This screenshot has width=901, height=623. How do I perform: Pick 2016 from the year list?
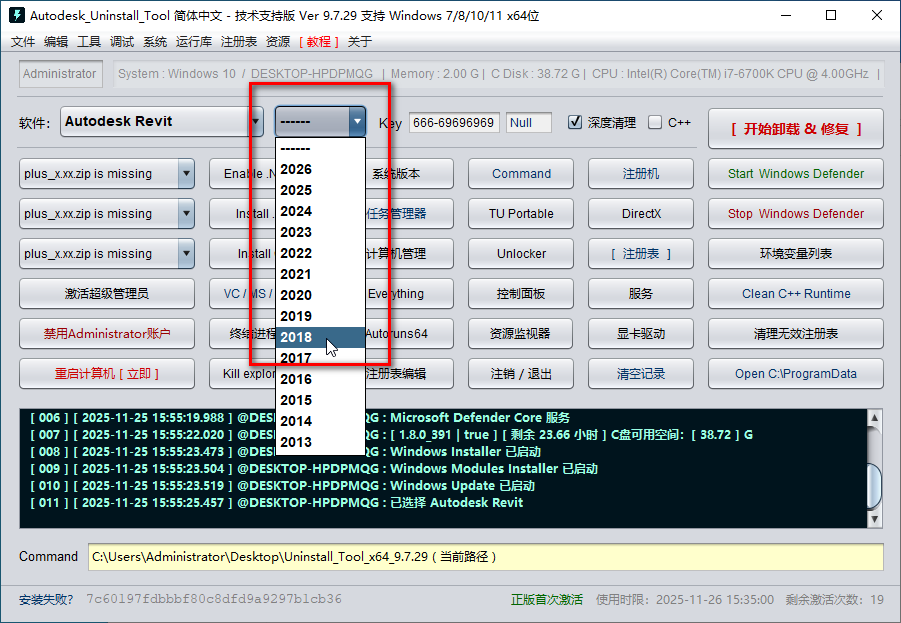320,379
